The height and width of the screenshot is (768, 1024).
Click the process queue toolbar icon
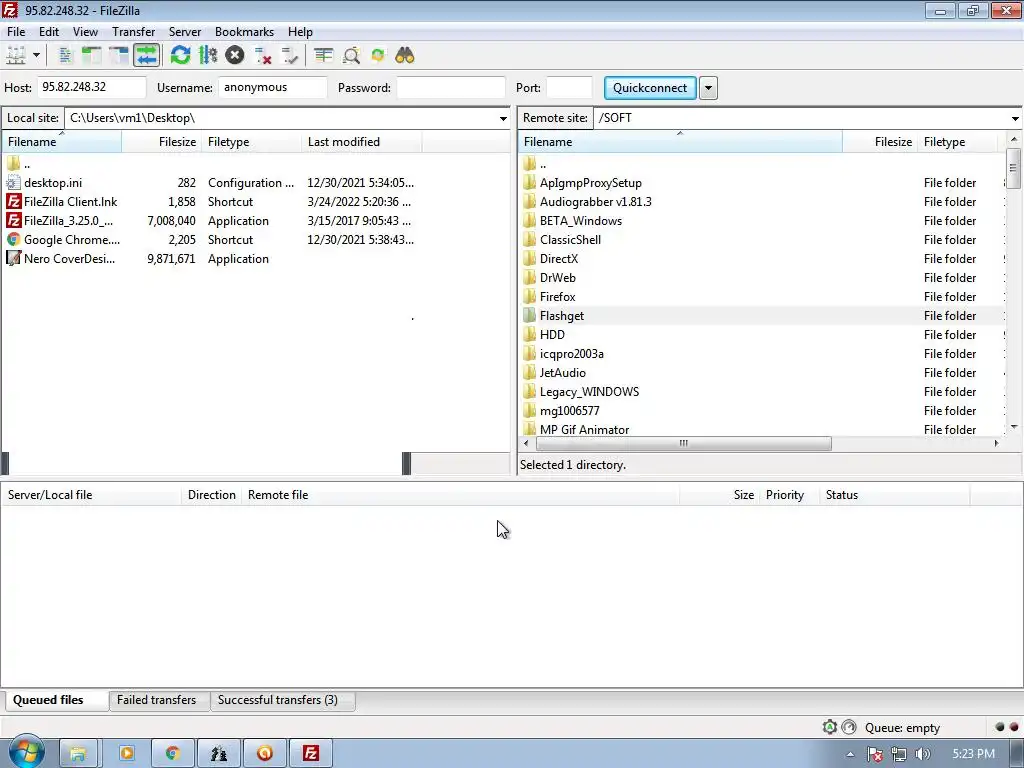pos(208,56)
